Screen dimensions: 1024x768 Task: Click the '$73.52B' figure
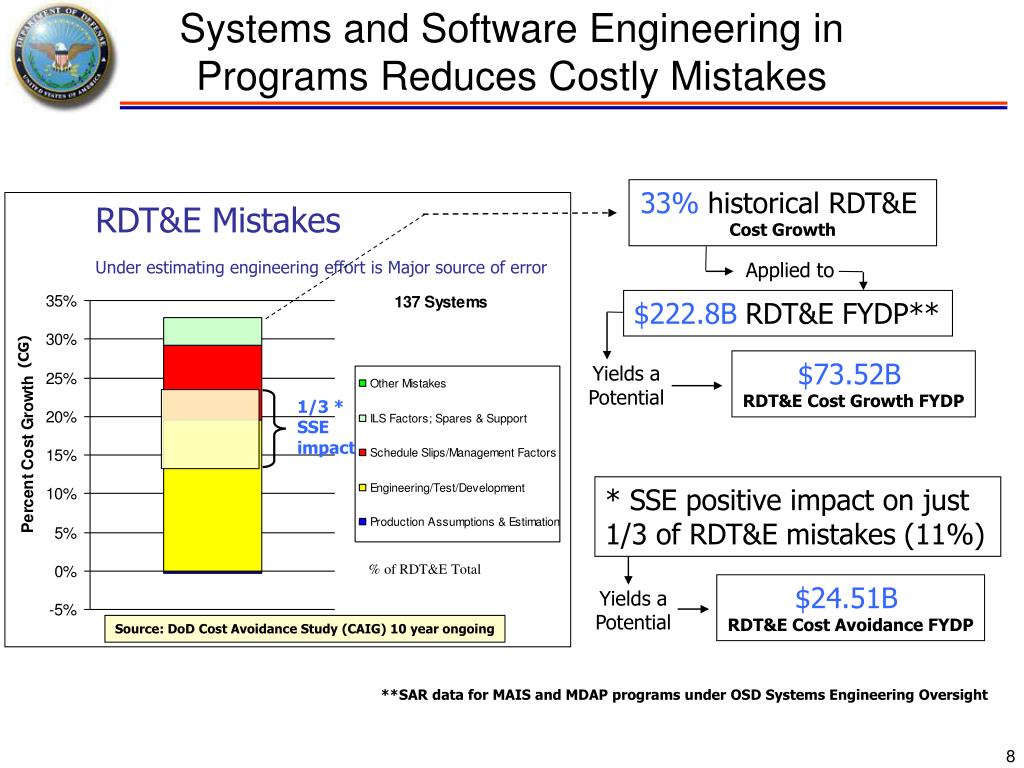point(850,375)
